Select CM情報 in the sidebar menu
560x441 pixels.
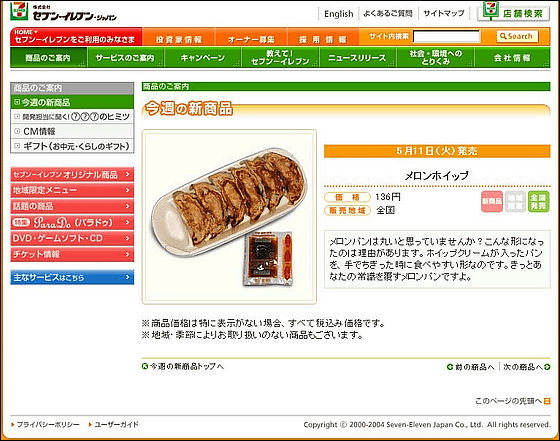(72, 131)
